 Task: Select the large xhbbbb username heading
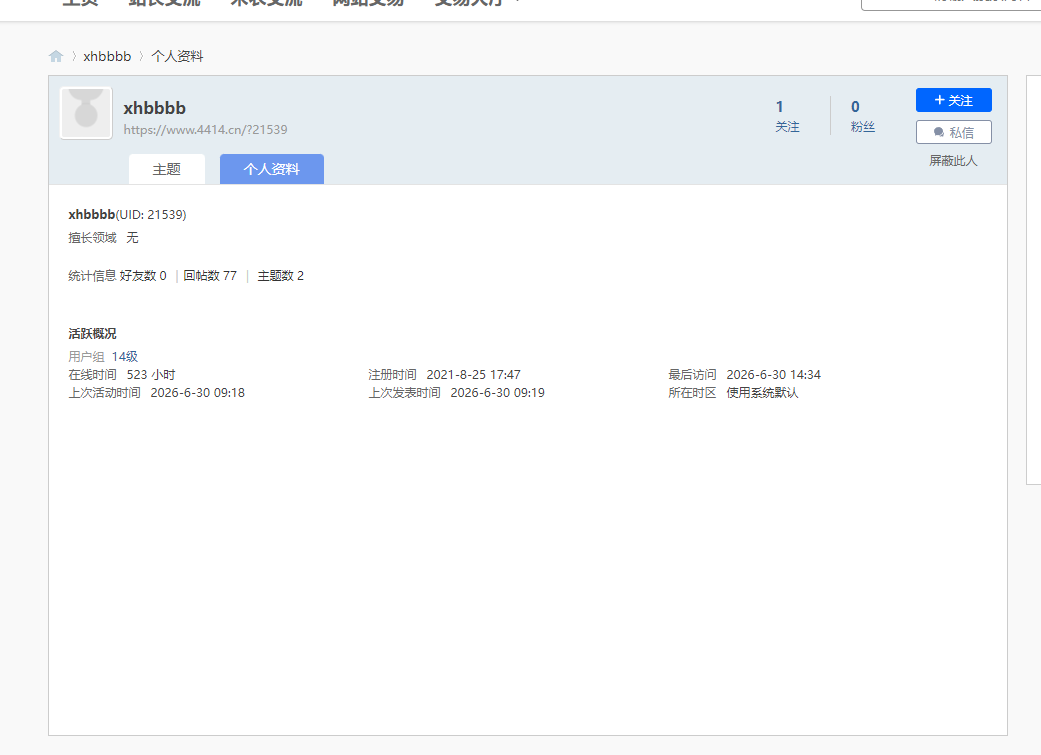coord(155,108)
